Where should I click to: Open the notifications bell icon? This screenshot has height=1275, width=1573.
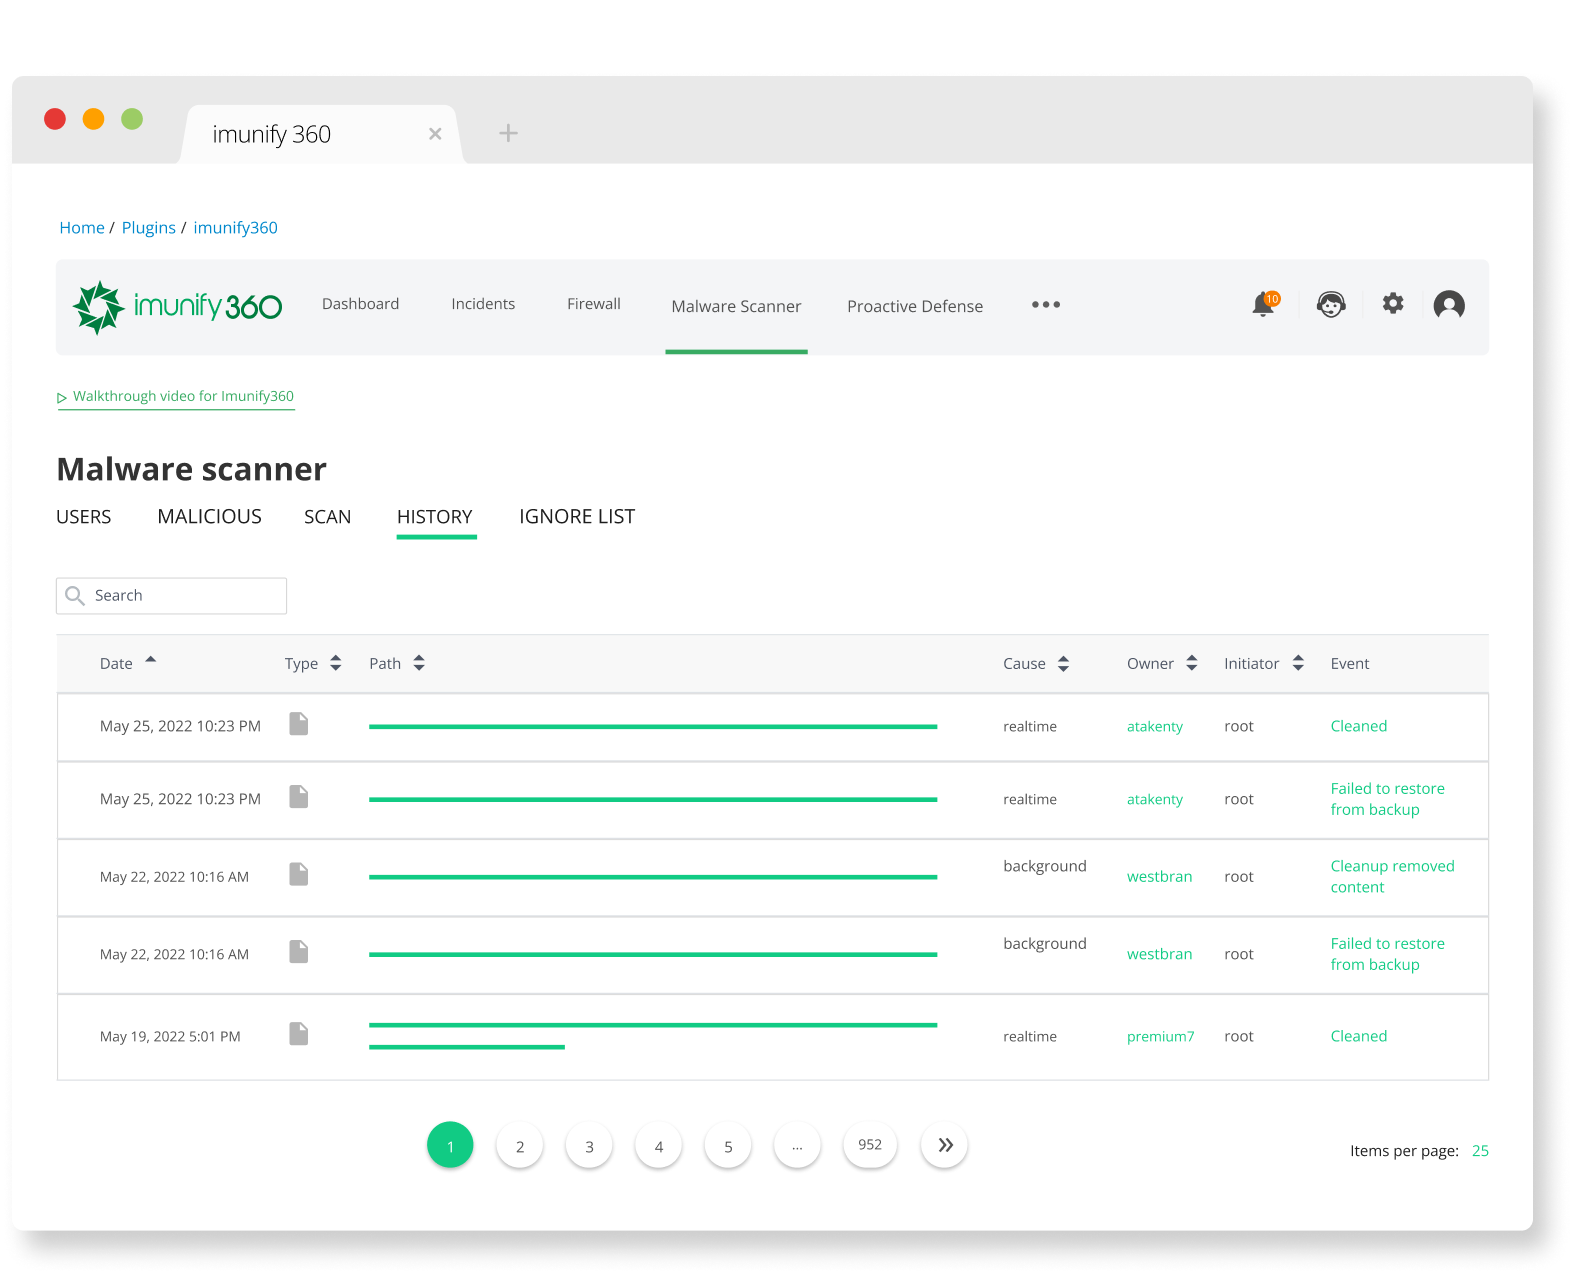pos(1265,304)
